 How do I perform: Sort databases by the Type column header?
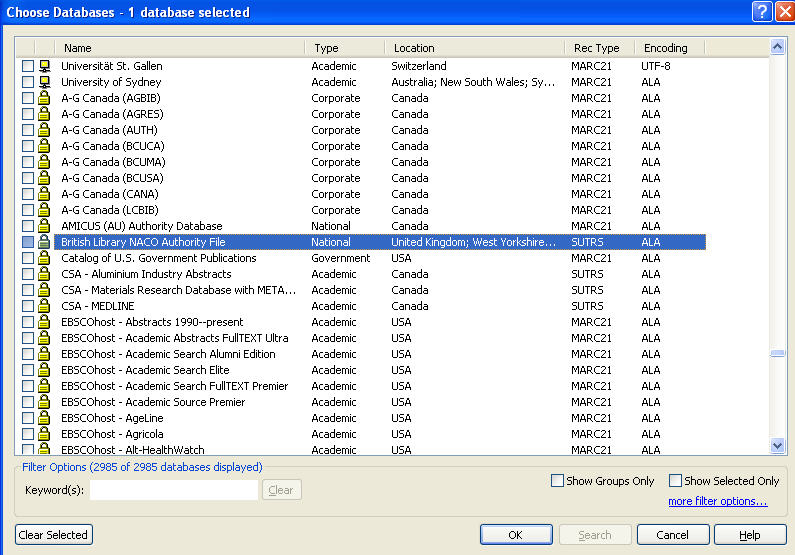pos(345,48)
